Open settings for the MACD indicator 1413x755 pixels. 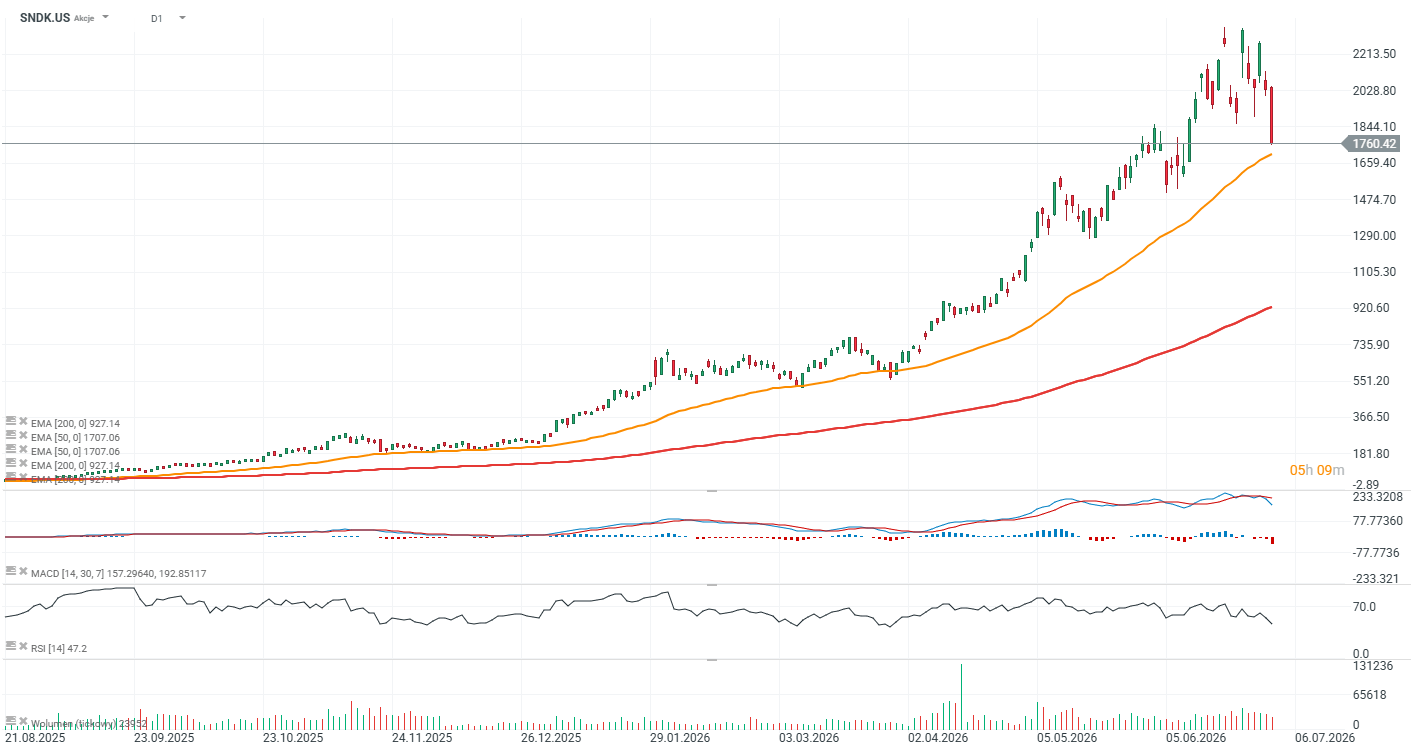(x=10, y=571)
